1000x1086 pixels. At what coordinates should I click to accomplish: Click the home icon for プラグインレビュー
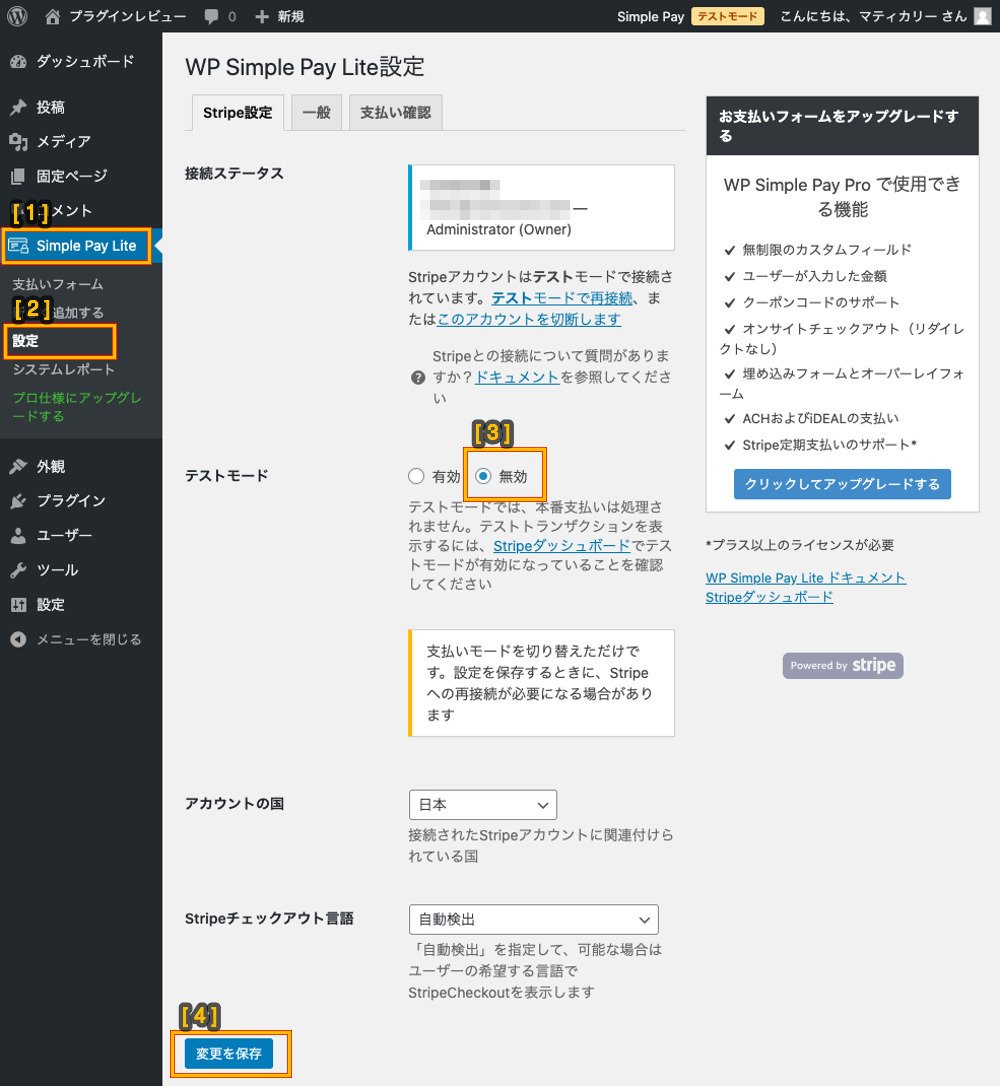[53, 17]
